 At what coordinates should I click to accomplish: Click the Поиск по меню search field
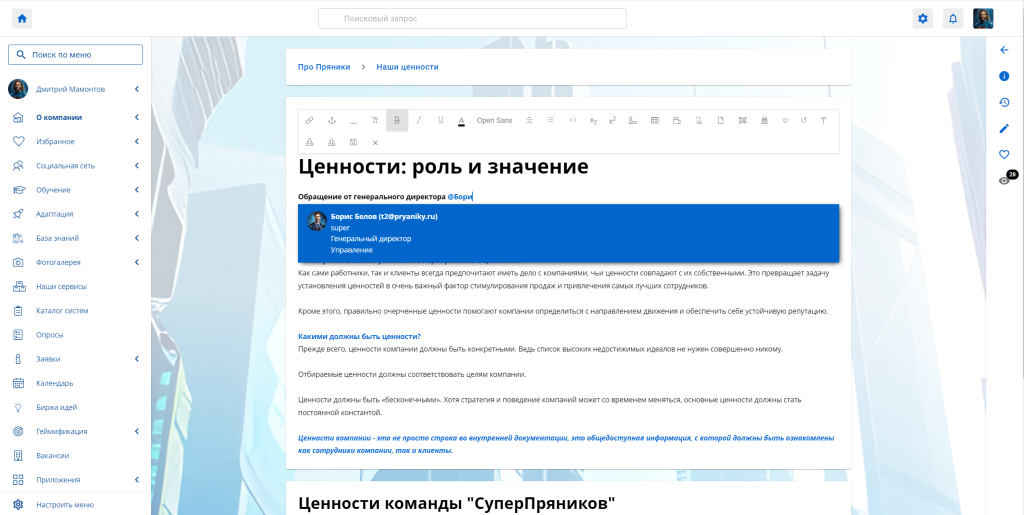[76, 55]
